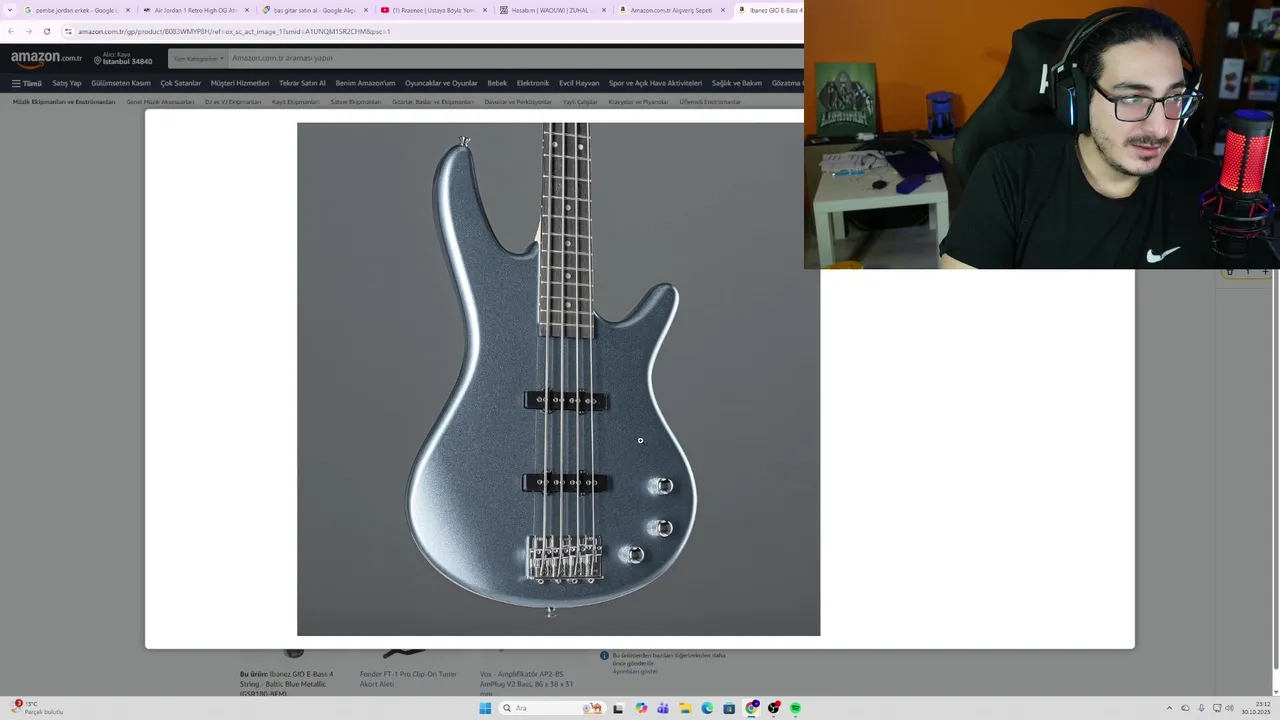Open Satış Yap in Amazon nav
Screen dimensions: 1280x720
(x=67, y=83)
